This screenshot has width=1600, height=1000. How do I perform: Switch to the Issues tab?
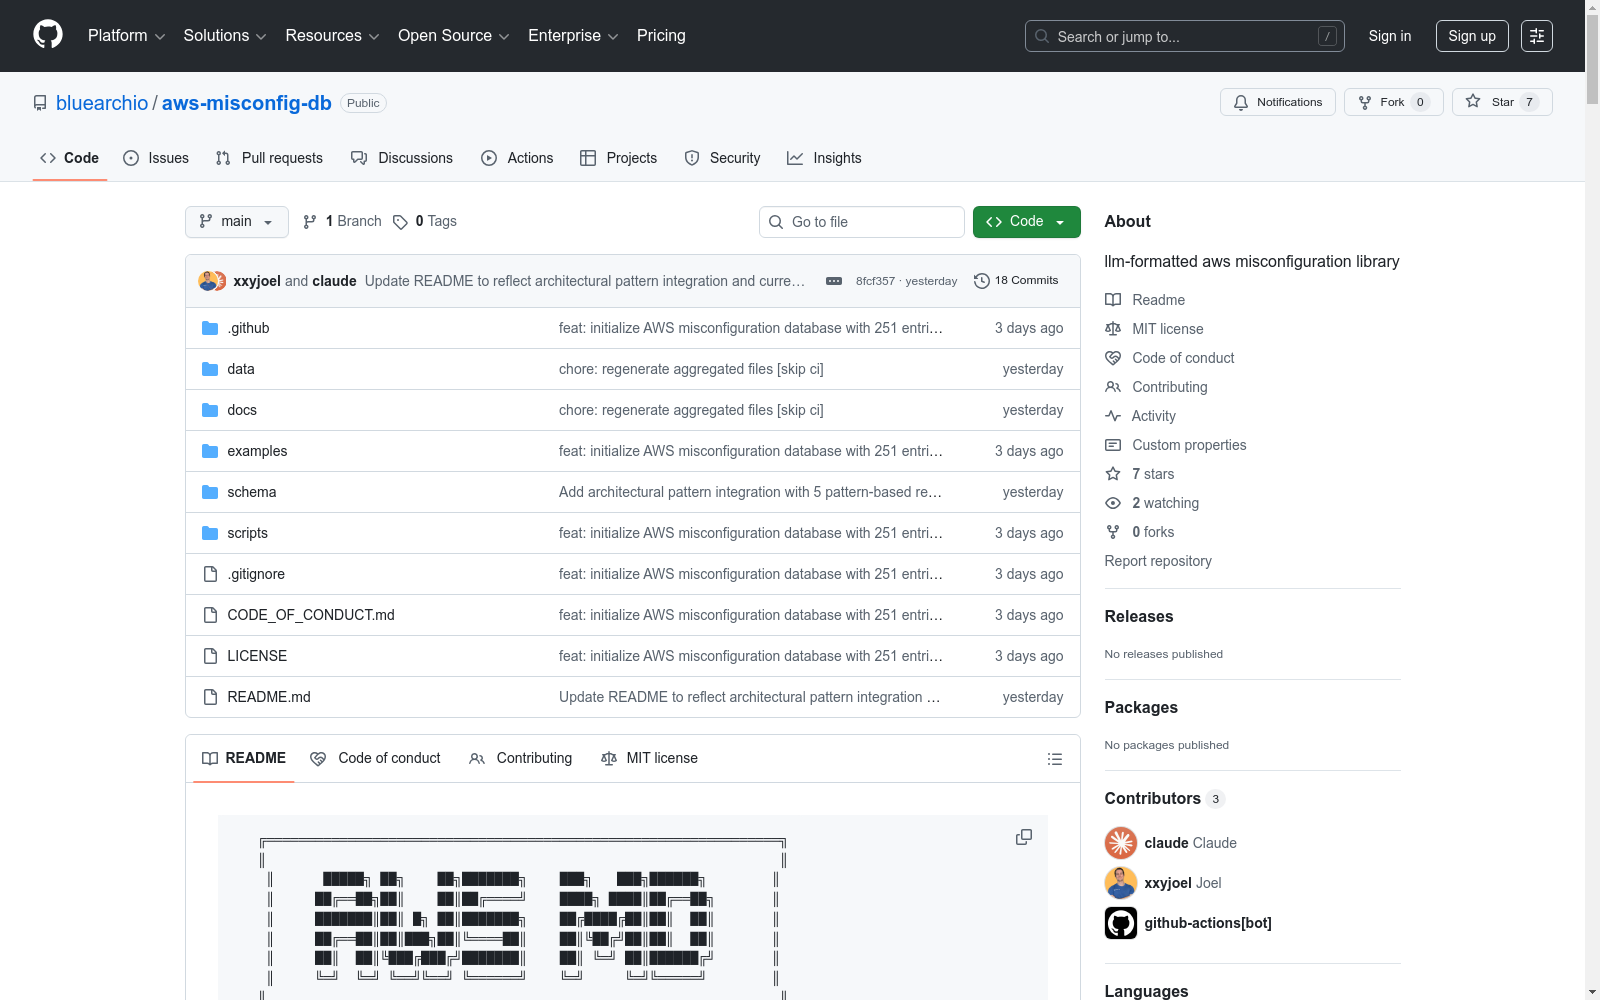pos(156,158)
